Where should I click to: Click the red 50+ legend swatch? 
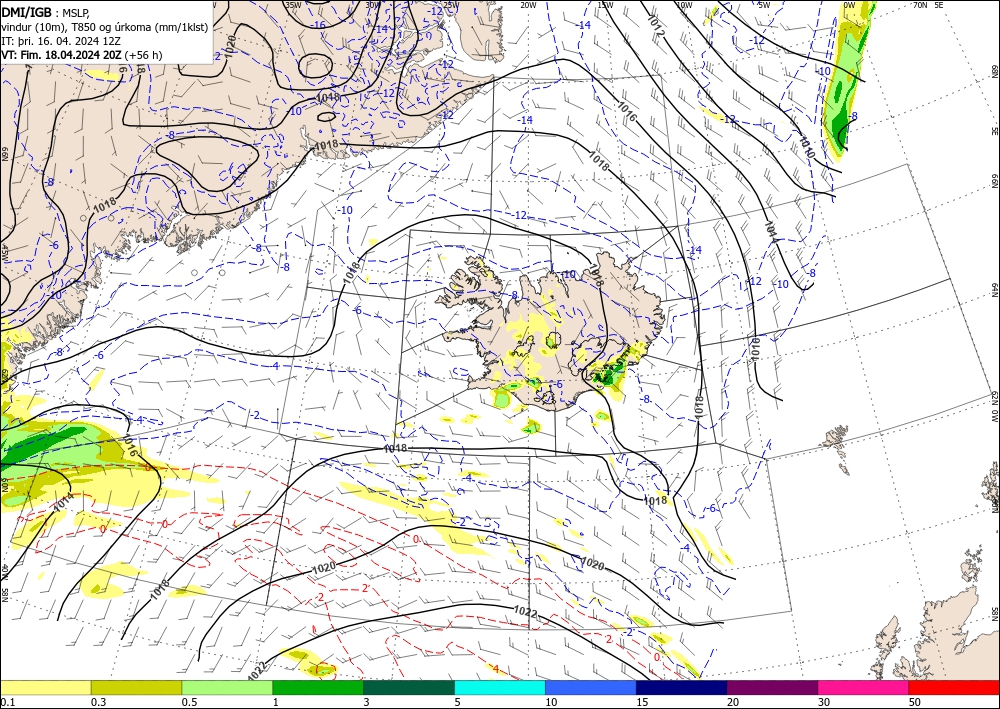point(954,687)
